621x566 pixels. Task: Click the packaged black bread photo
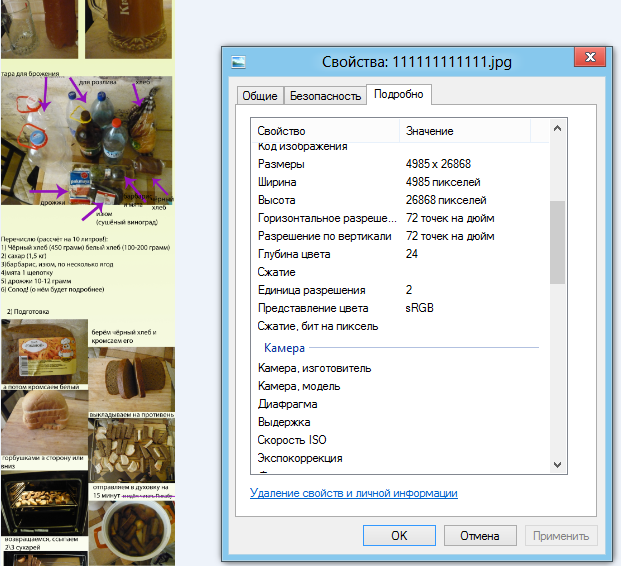(x=44, y=351)
